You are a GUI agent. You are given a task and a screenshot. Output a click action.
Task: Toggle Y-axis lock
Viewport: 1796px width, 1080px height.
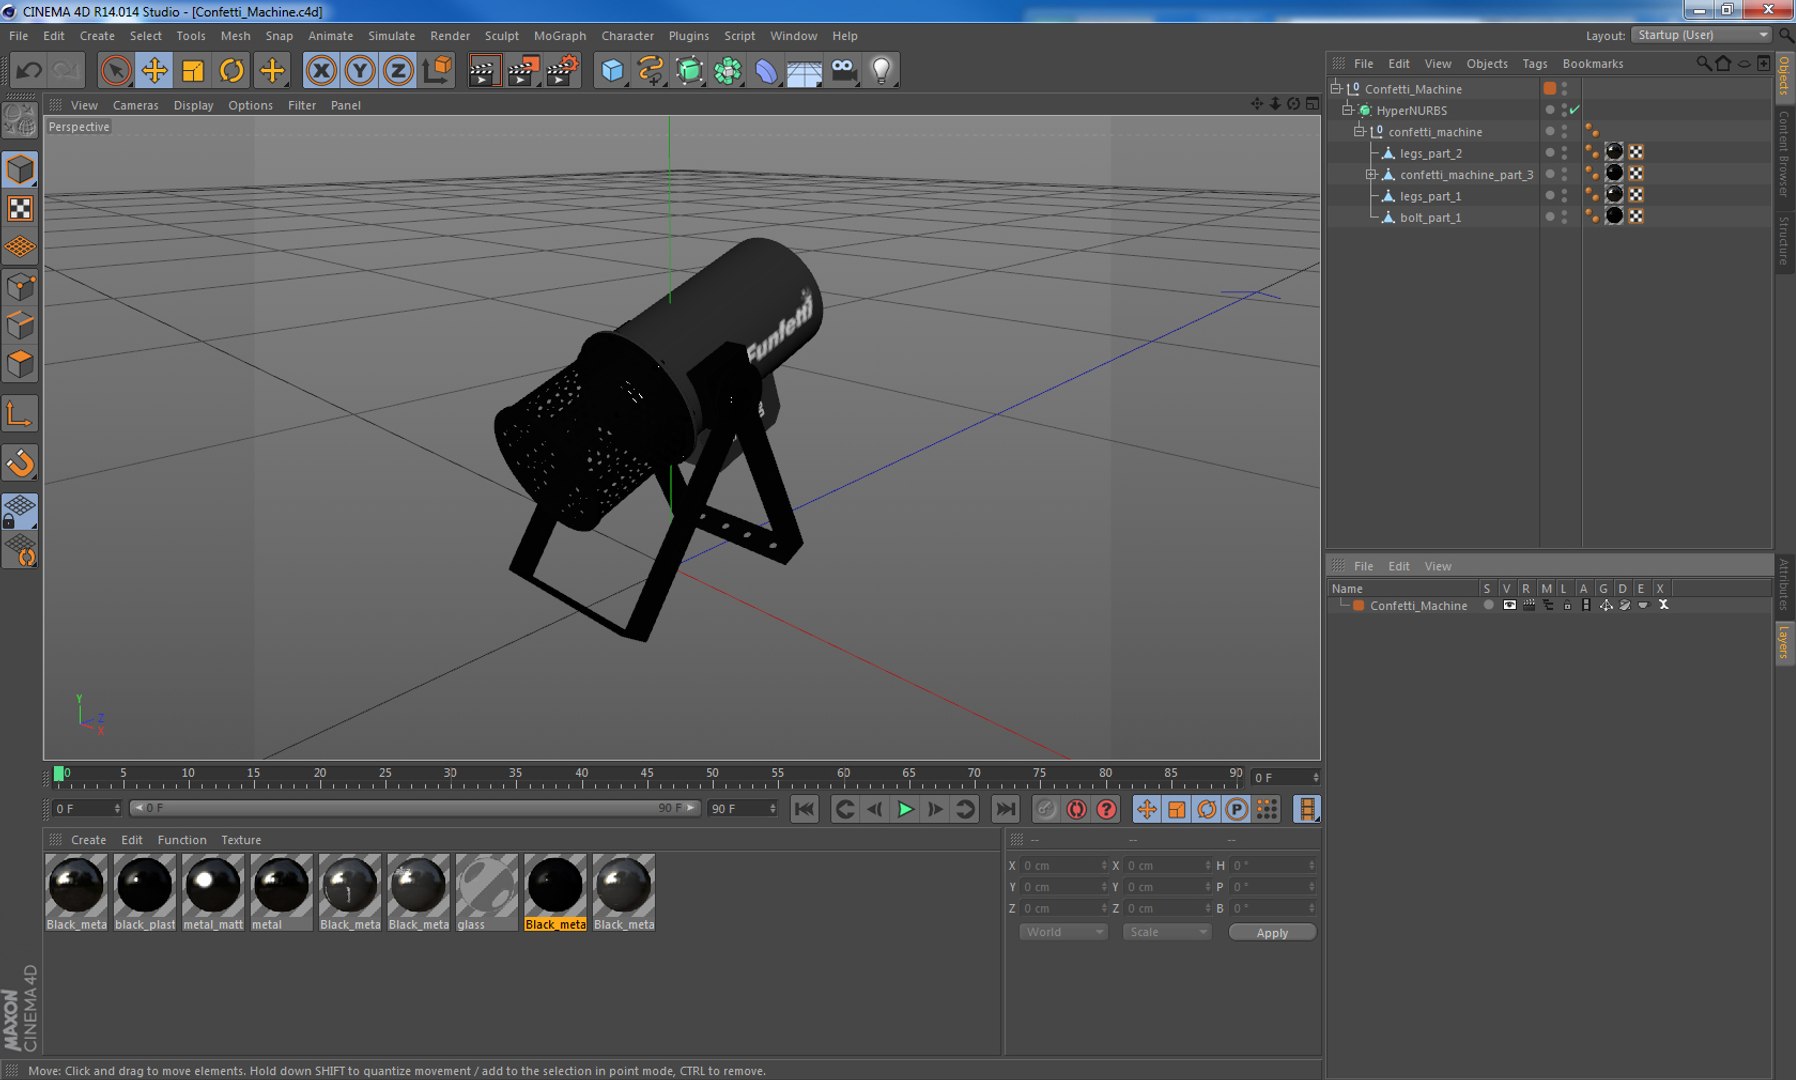pos(360,70)
